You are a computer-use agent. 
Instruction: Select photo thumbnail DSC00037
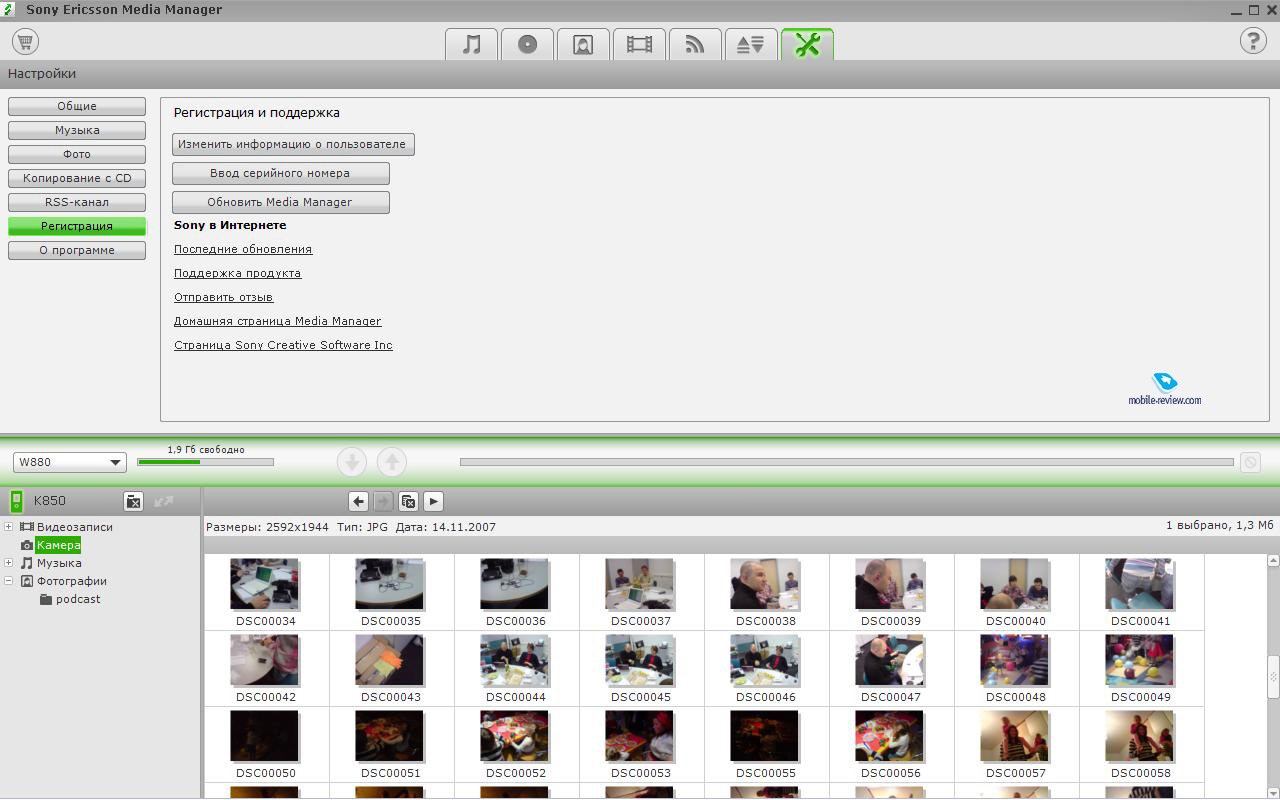(639, 584)
